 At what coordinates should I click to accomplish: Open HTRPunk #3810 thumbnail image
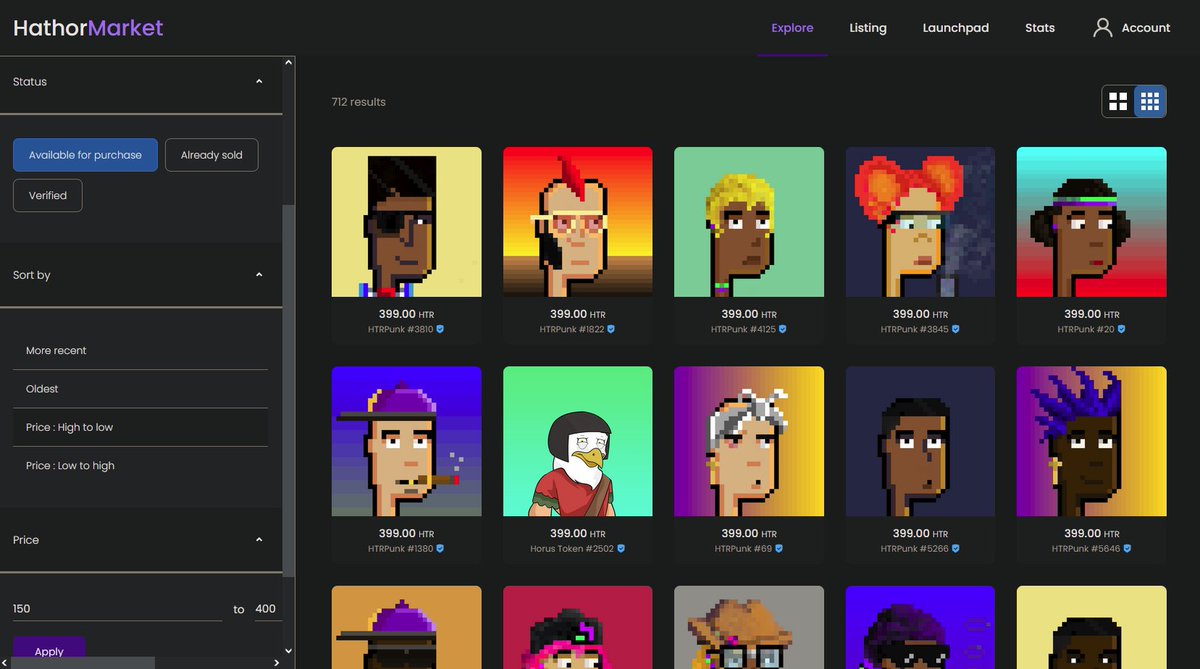coord(407,222)
